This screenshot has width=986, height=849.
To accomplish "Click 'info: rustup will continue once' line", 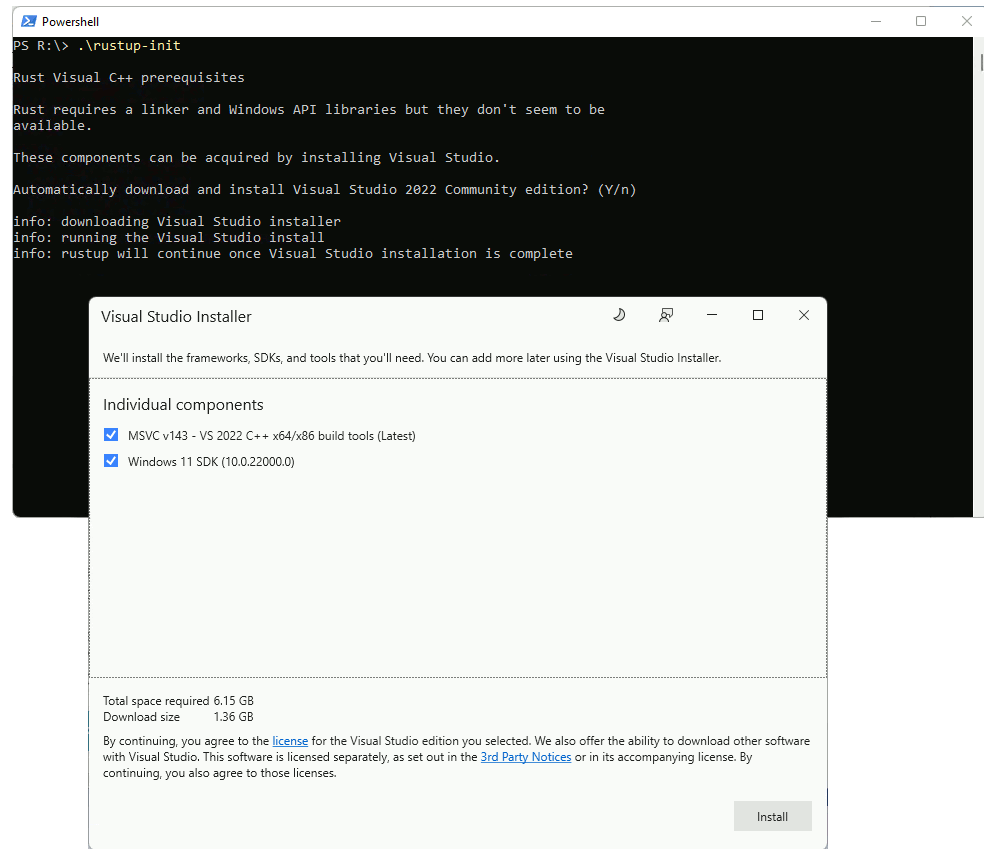I will point(293,253).
